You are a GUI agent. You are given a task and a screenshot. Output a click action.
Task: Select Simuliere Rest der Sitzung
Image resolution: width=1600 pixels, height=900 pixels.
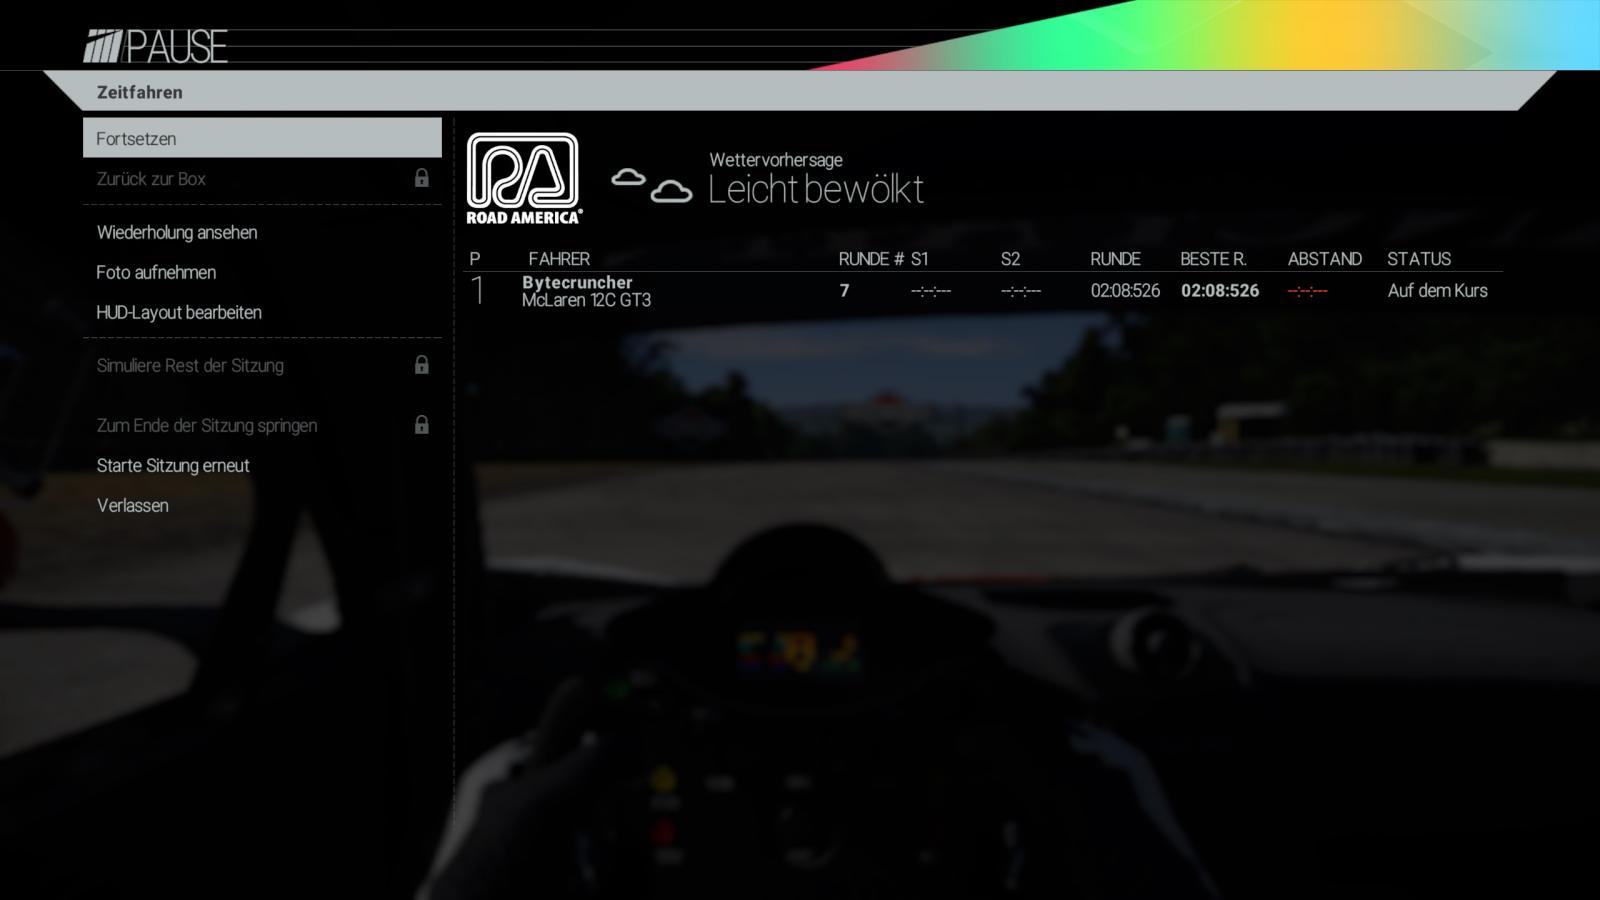(x=262, y=365)
